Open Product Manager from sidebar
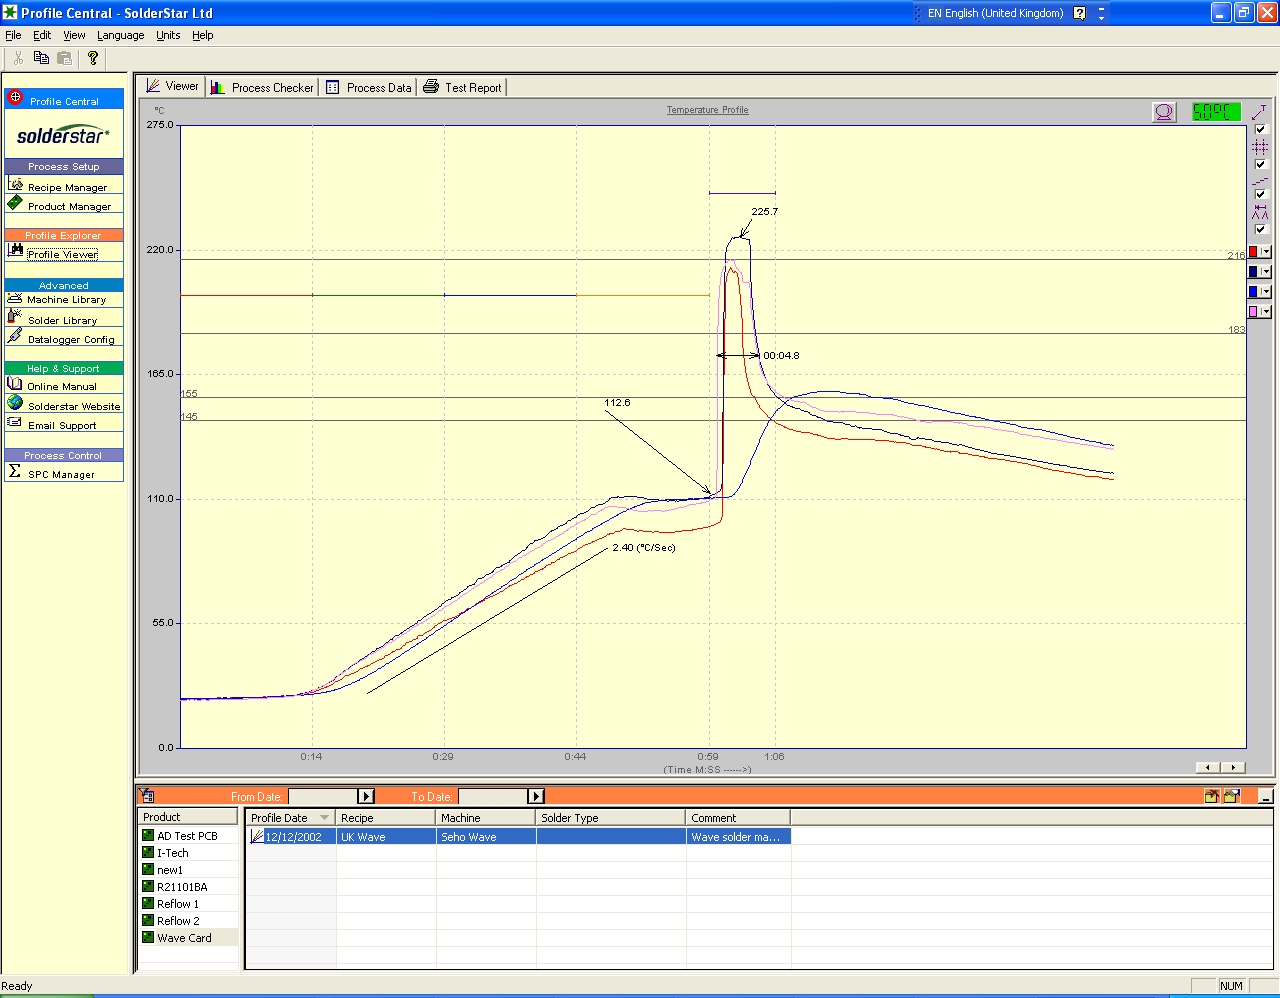 coord(64,205)
